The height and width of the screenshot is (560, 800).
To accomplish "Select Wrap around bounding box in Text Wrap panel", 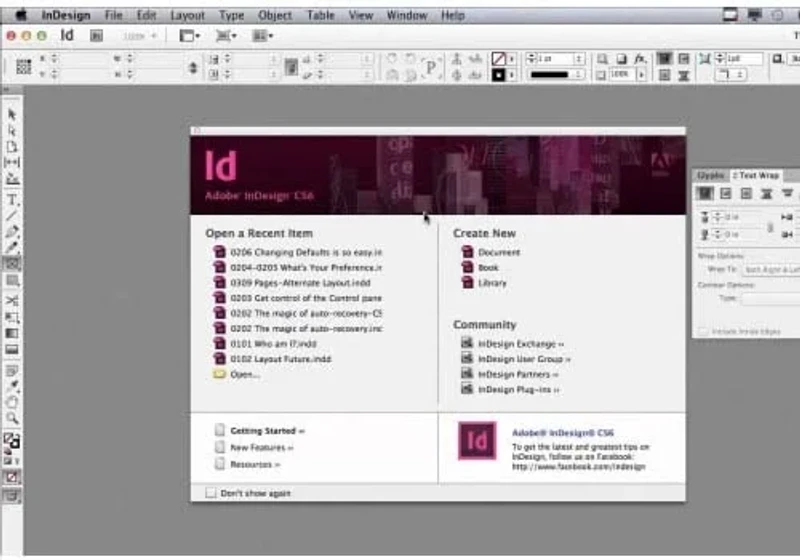I will click(726, 193).
